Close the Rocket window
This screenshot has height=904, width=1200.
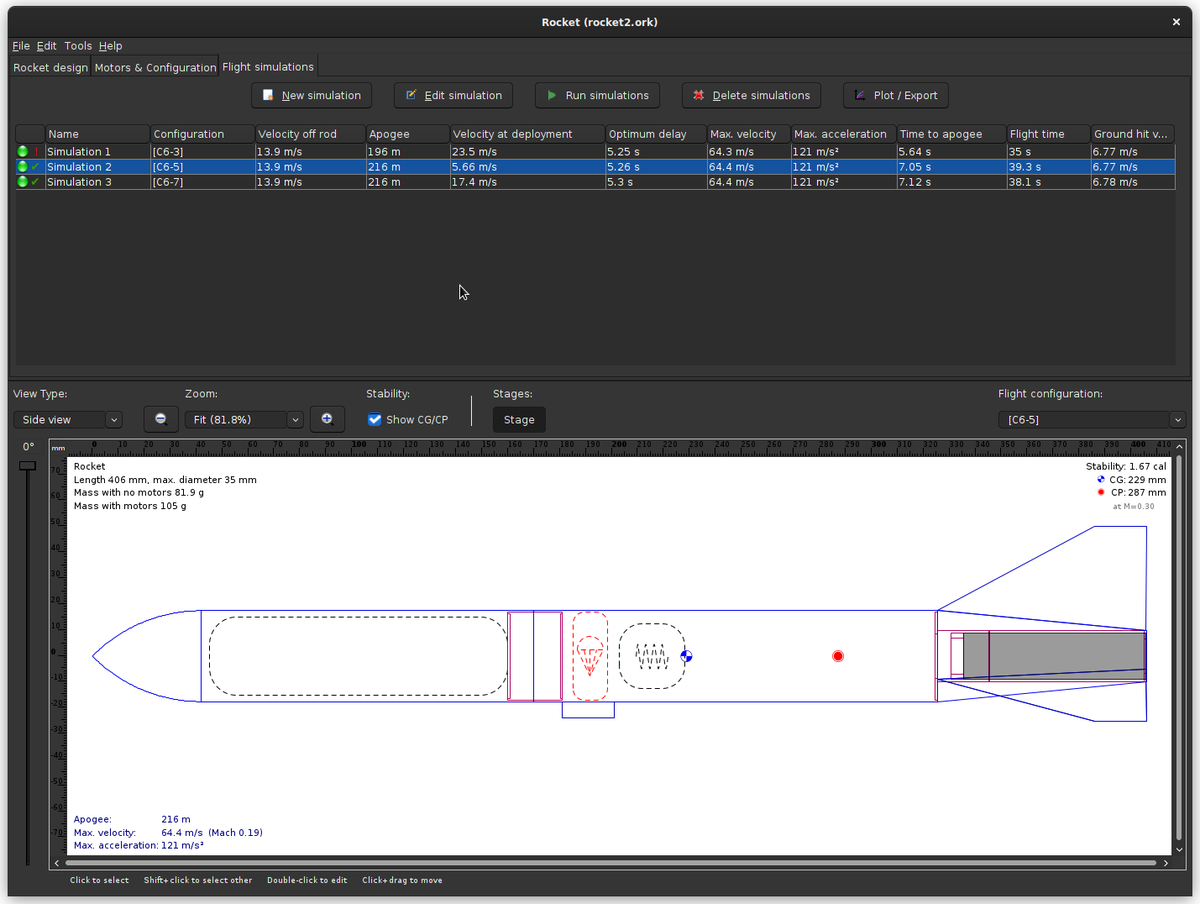[1176, 22]
